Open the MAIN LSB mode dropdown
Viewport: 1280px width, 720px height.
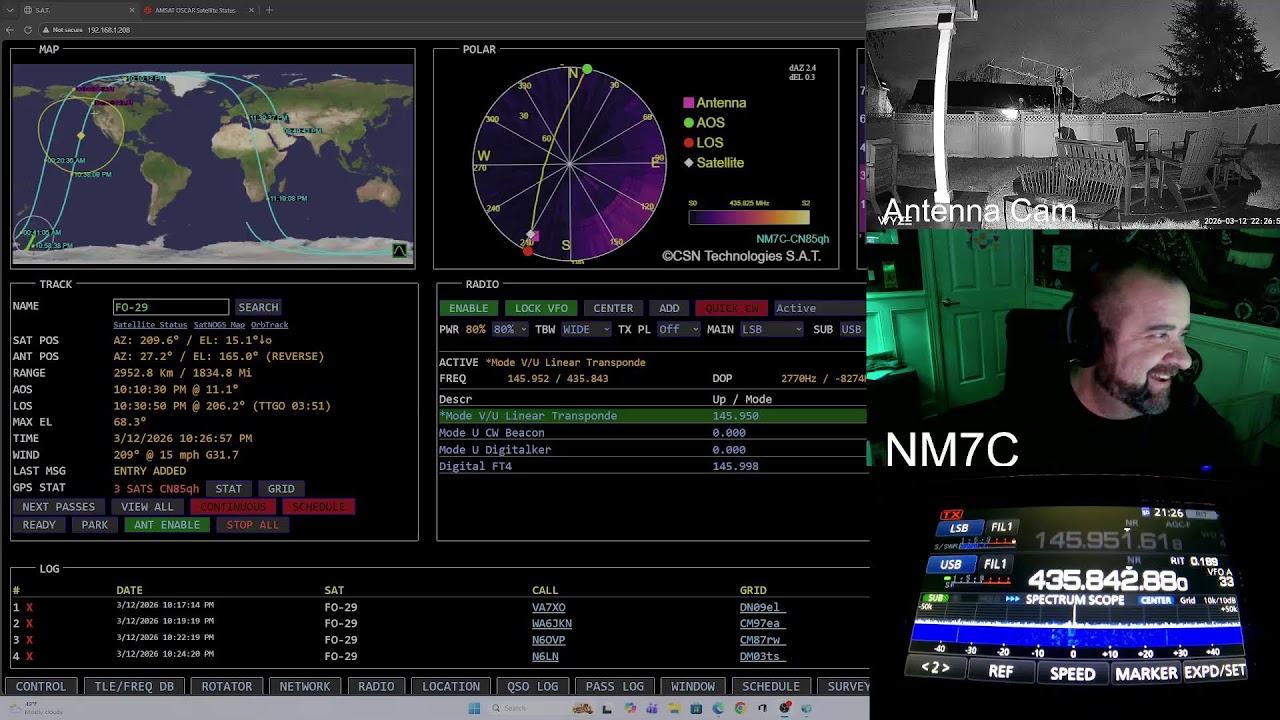pyautogui.click(x=770, y=329)
